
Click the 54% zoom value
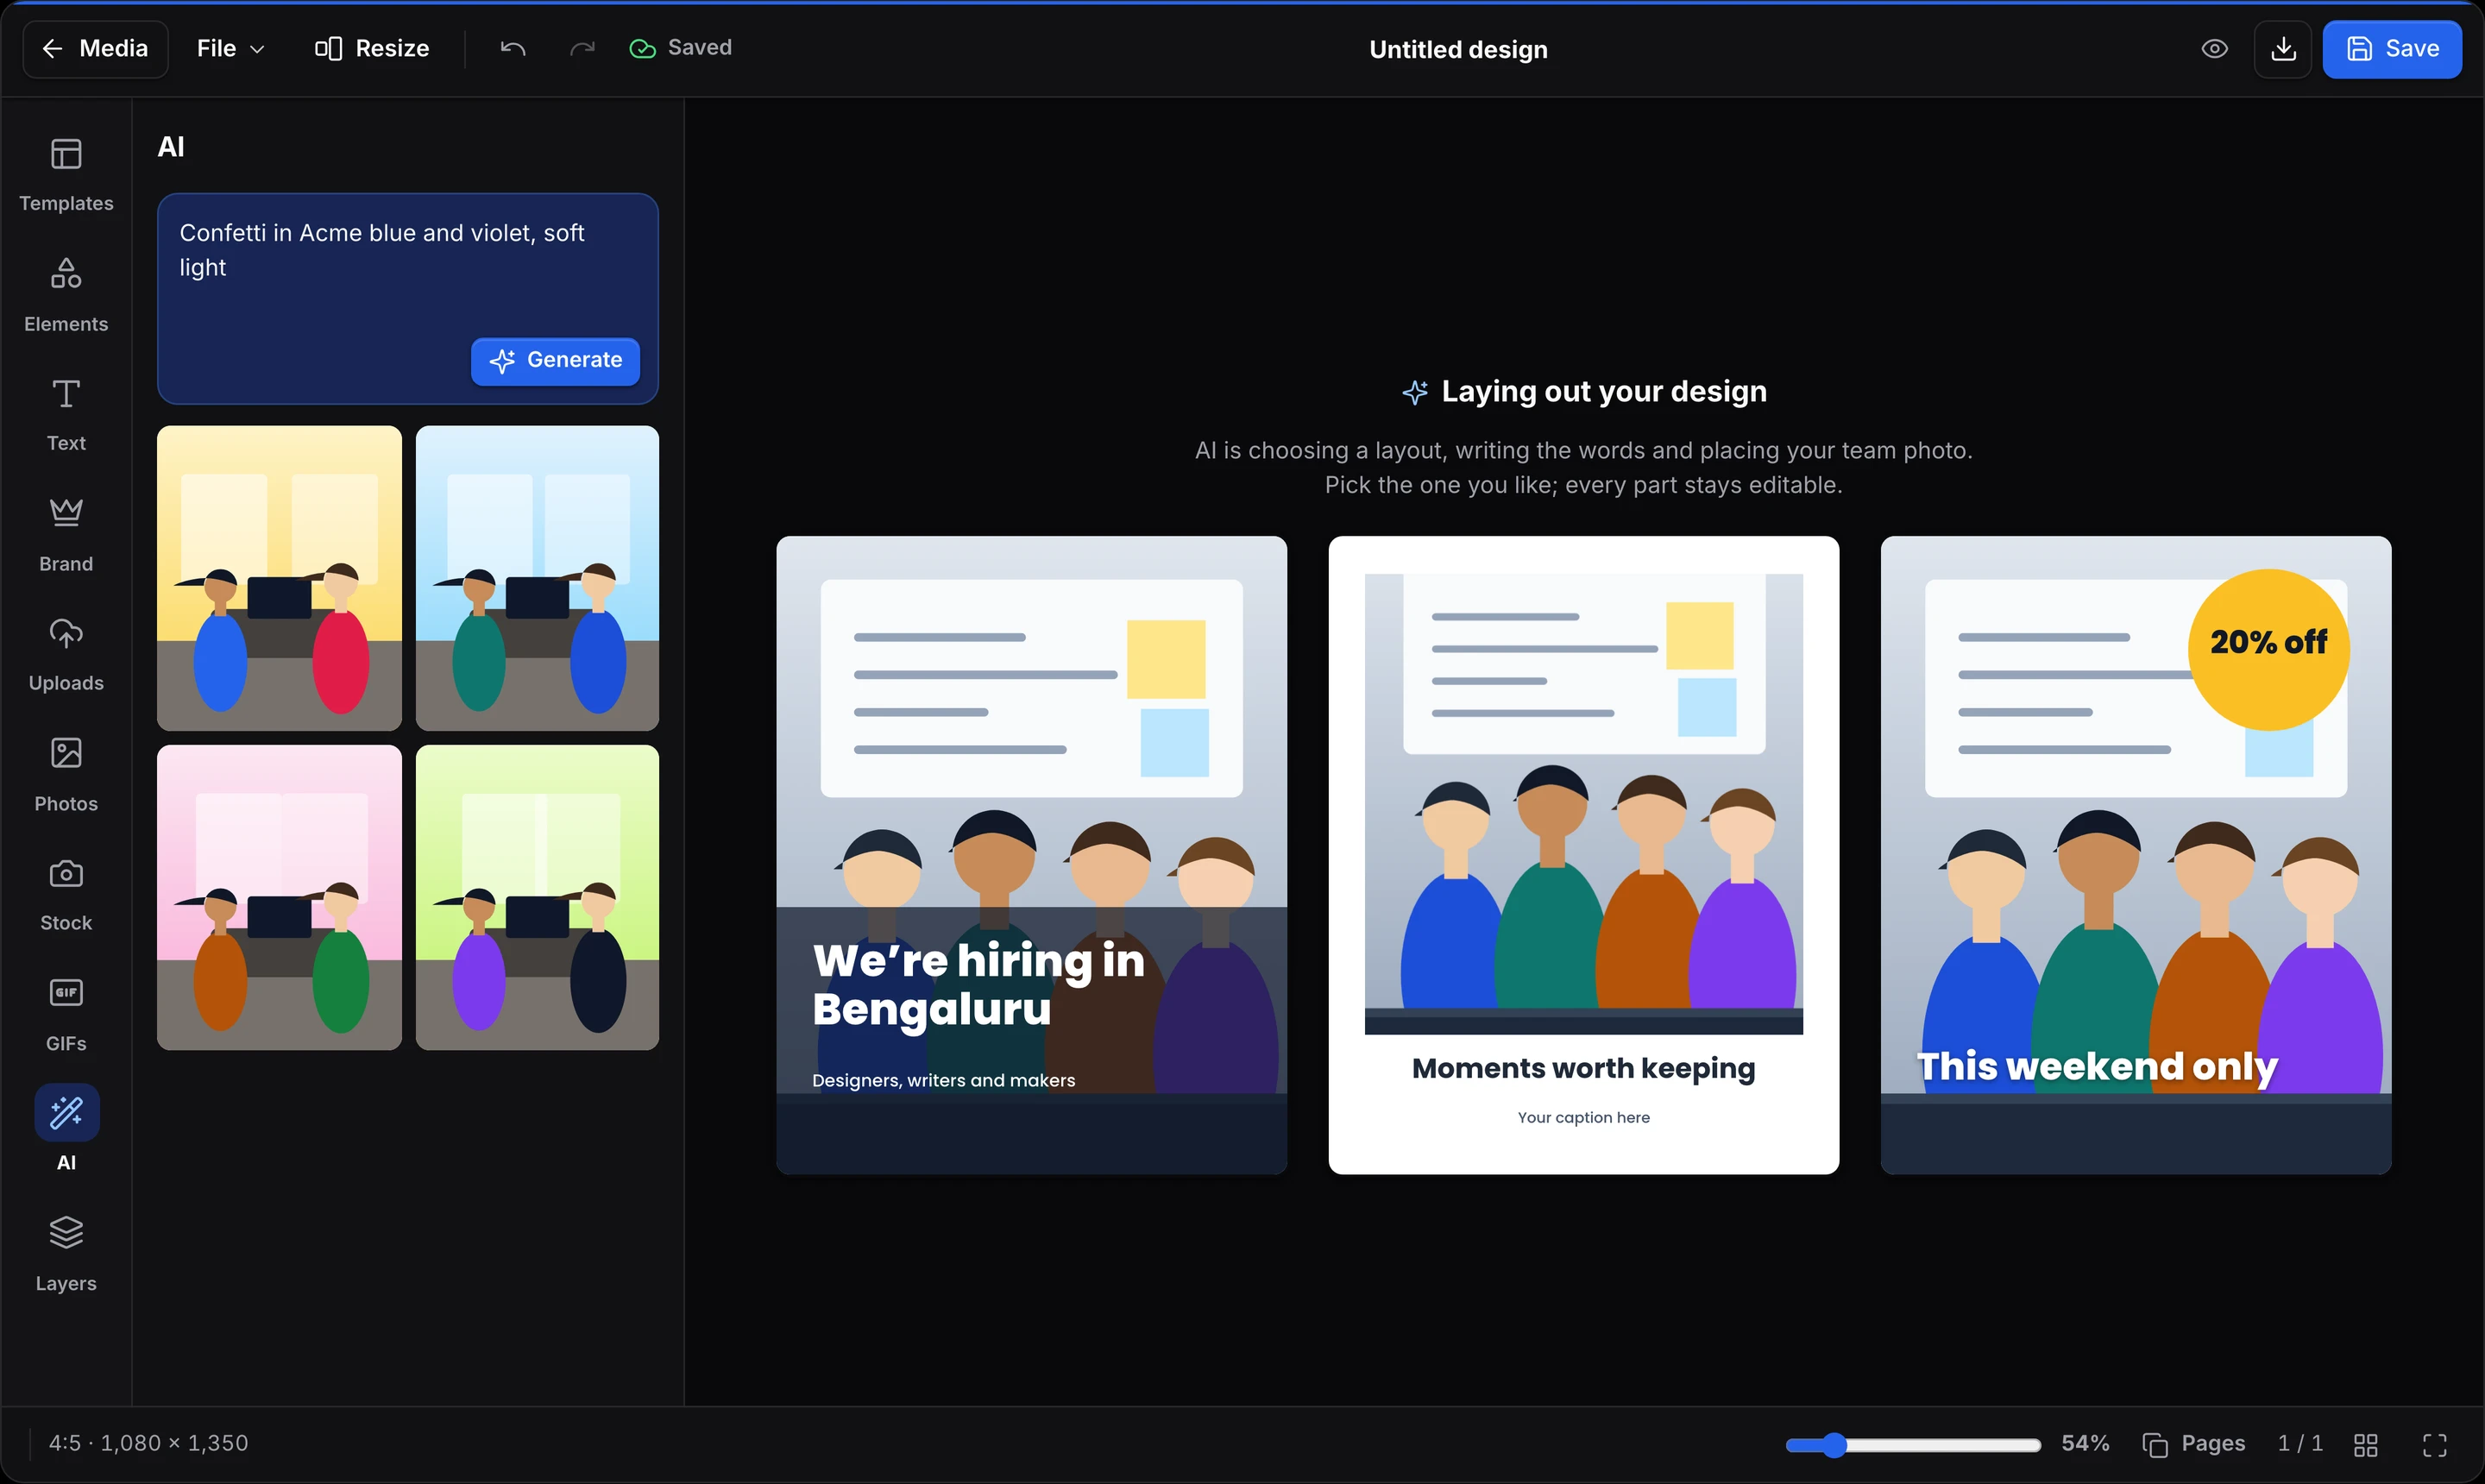(x=2085, y=1444)
